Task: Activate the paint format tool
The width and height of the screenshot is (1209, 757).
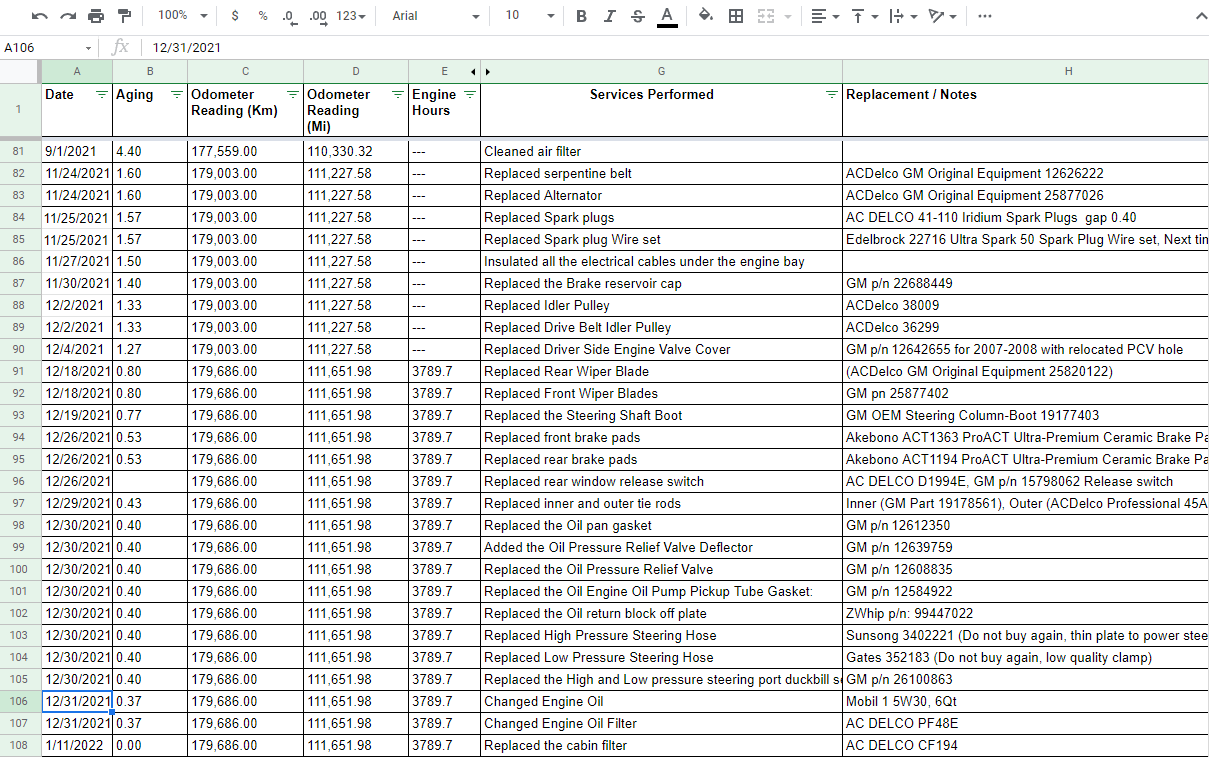Action: (124, 16)
